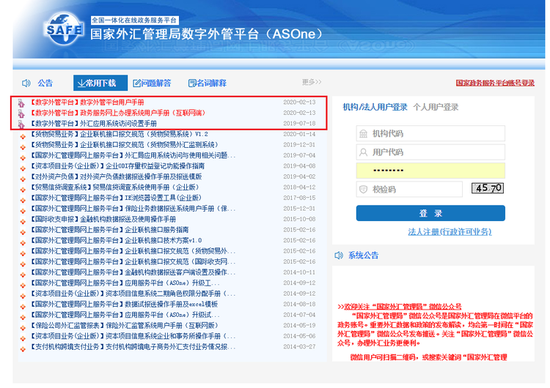Click download icon beside 数字外管平台用户手册

21,103
